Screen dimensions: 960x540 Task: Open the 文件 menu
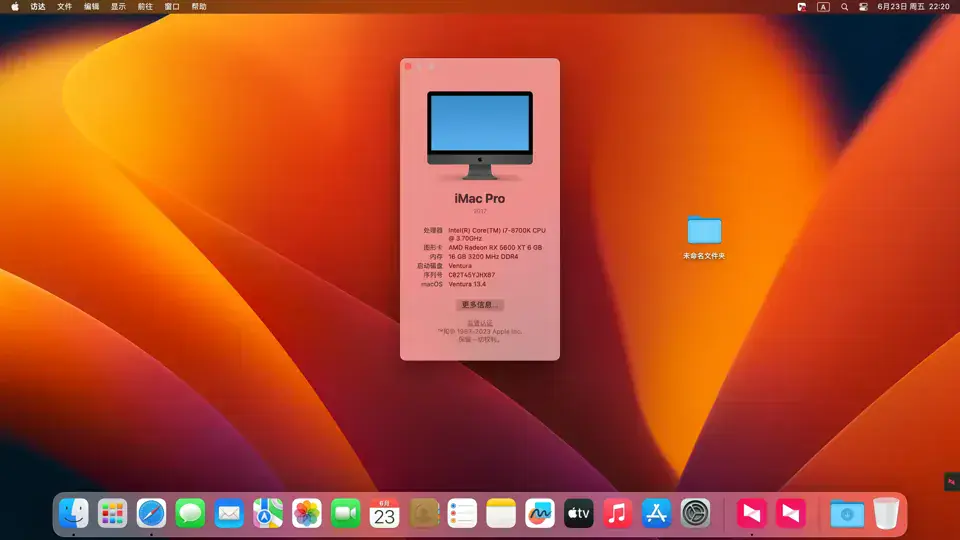coord(64,7)
